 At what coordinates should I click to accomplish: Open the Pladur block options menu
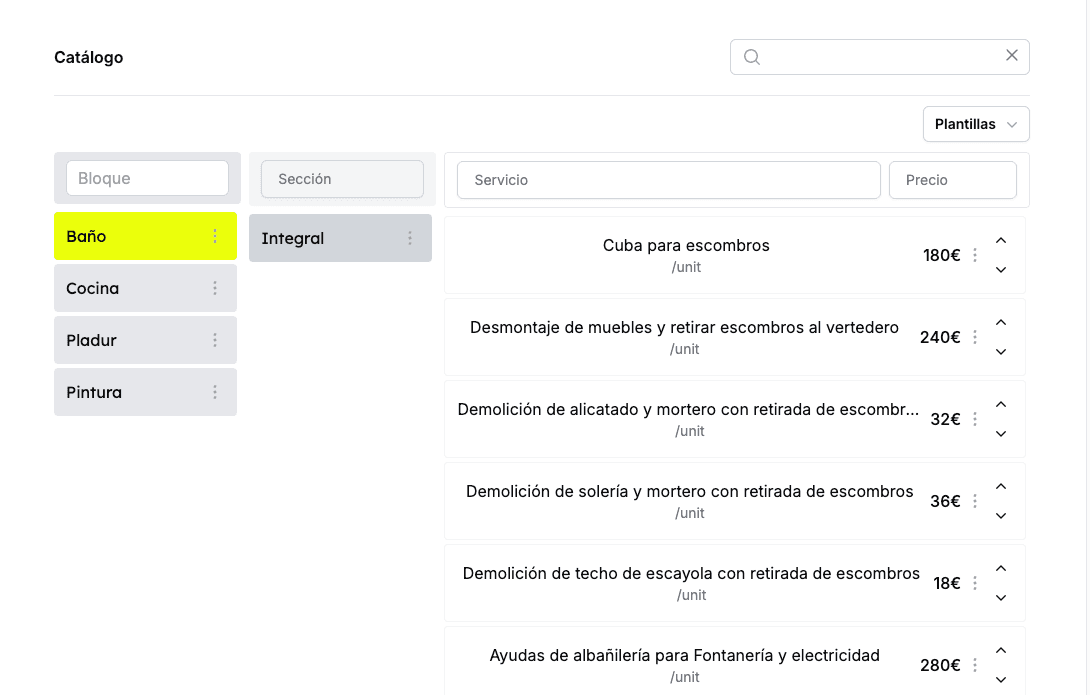pos(214,340)
